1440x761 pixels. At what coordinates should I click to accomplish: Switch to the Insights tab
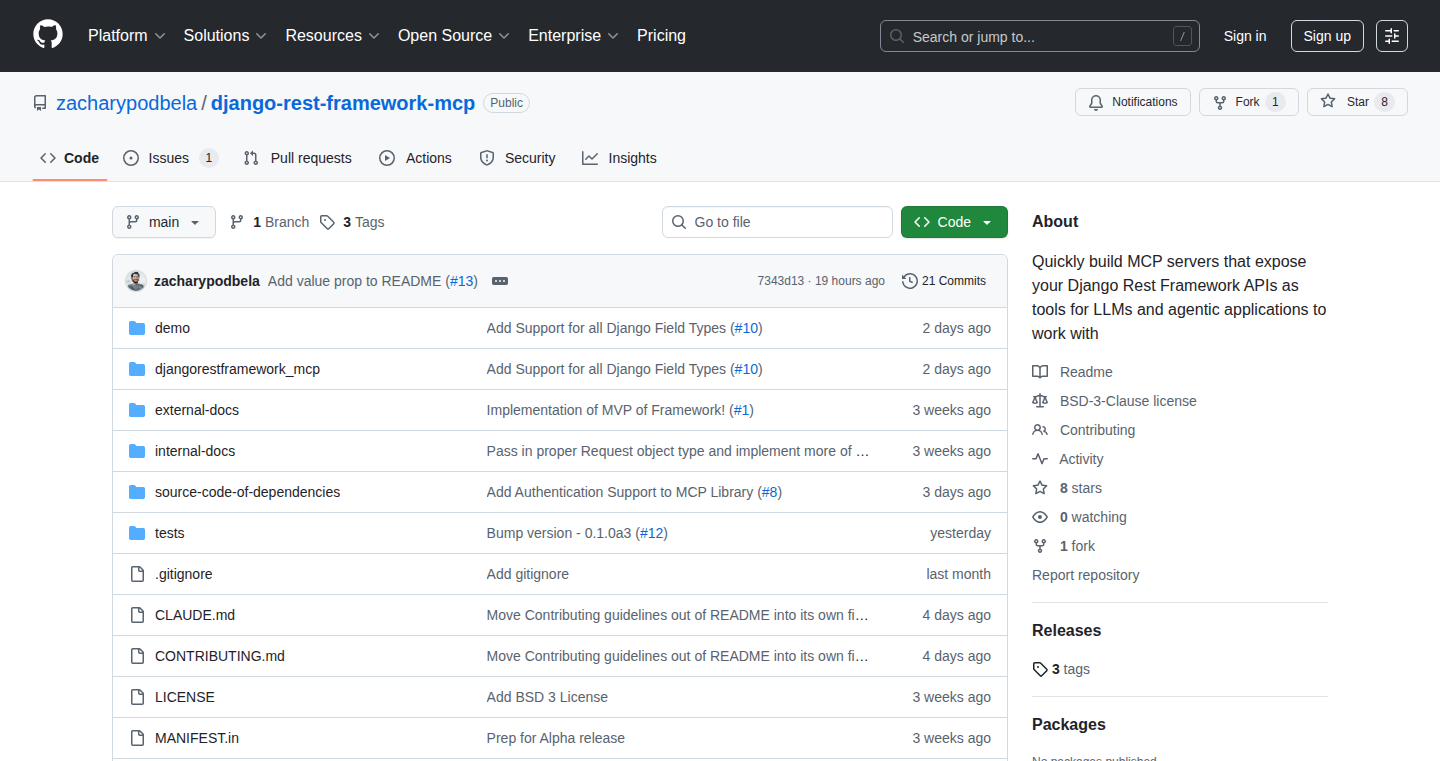coord(620,158)
